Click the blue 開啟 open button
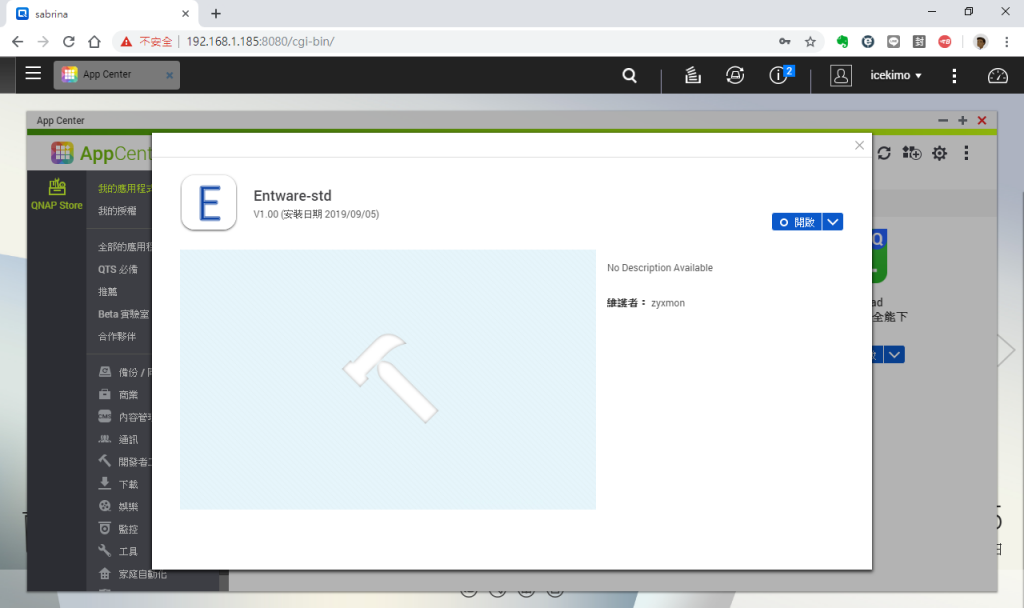1024x608 pixels. 797,222
